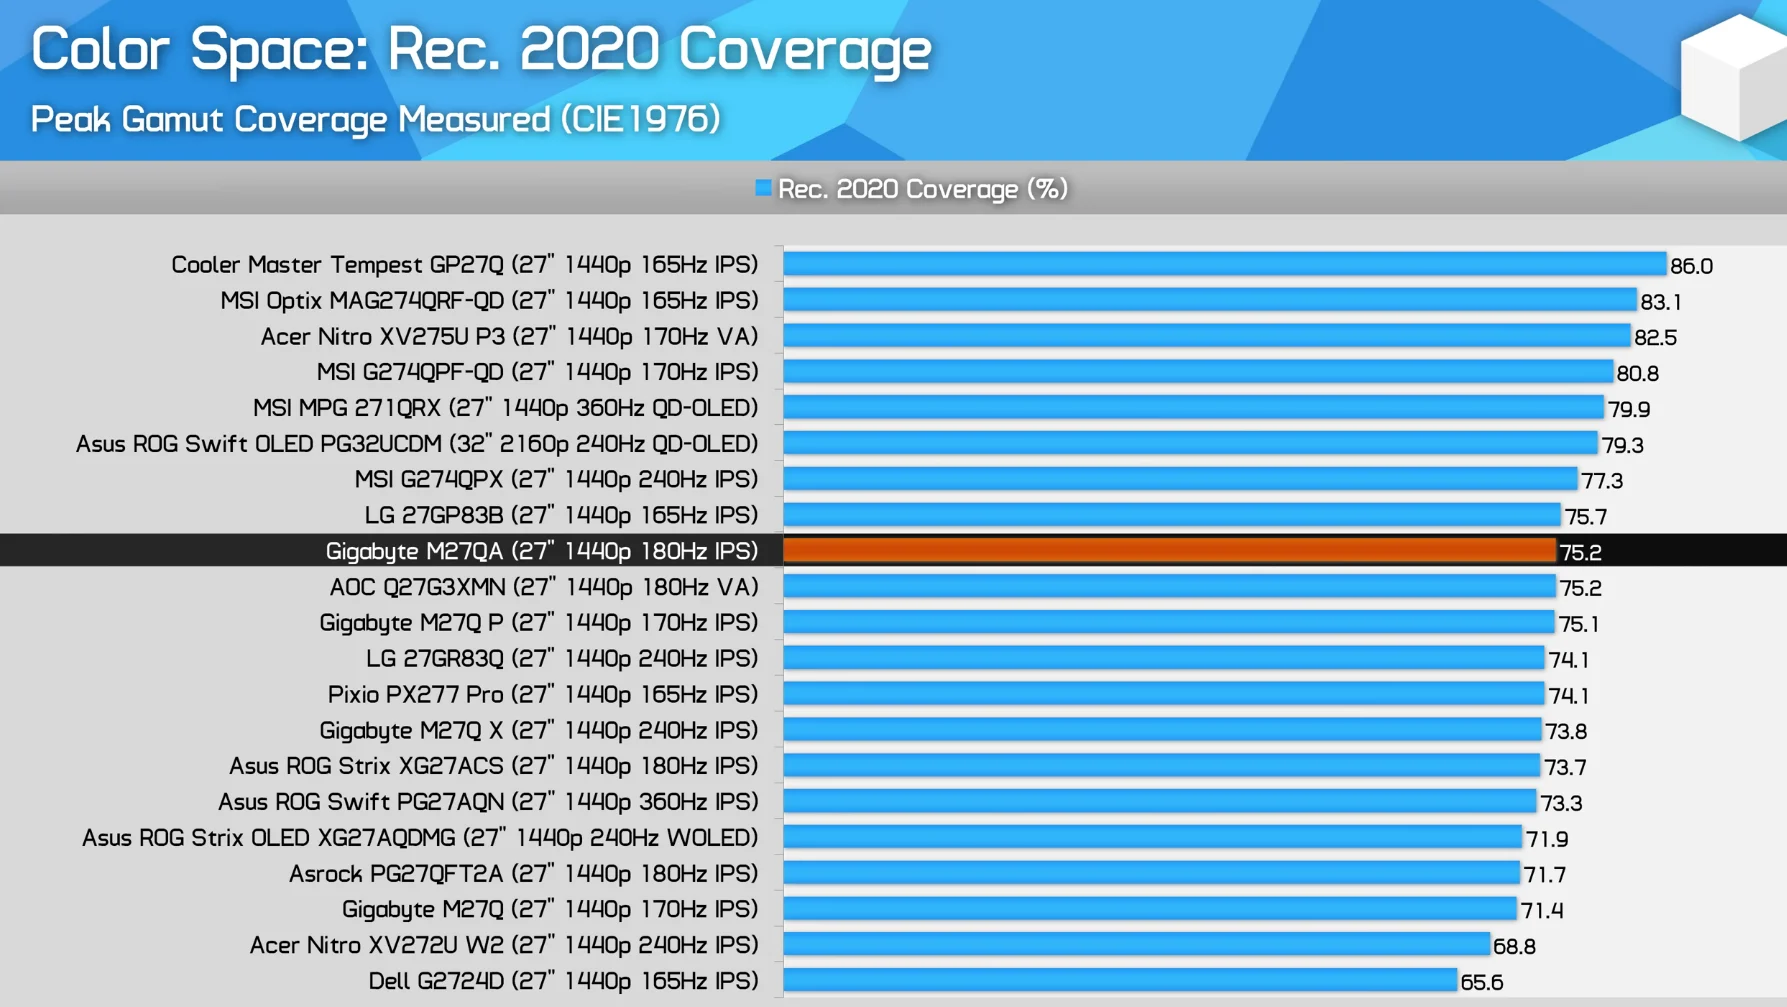Select the 73.8 value
The image size is (1787, 1007).
coord(1566,732)
